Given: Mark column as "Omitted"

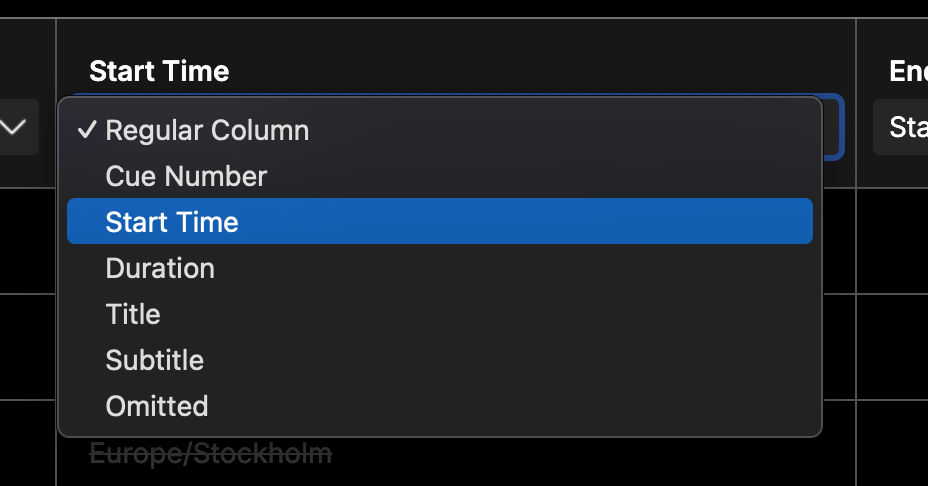Looking at the screenshot, I should pos(157,406).
